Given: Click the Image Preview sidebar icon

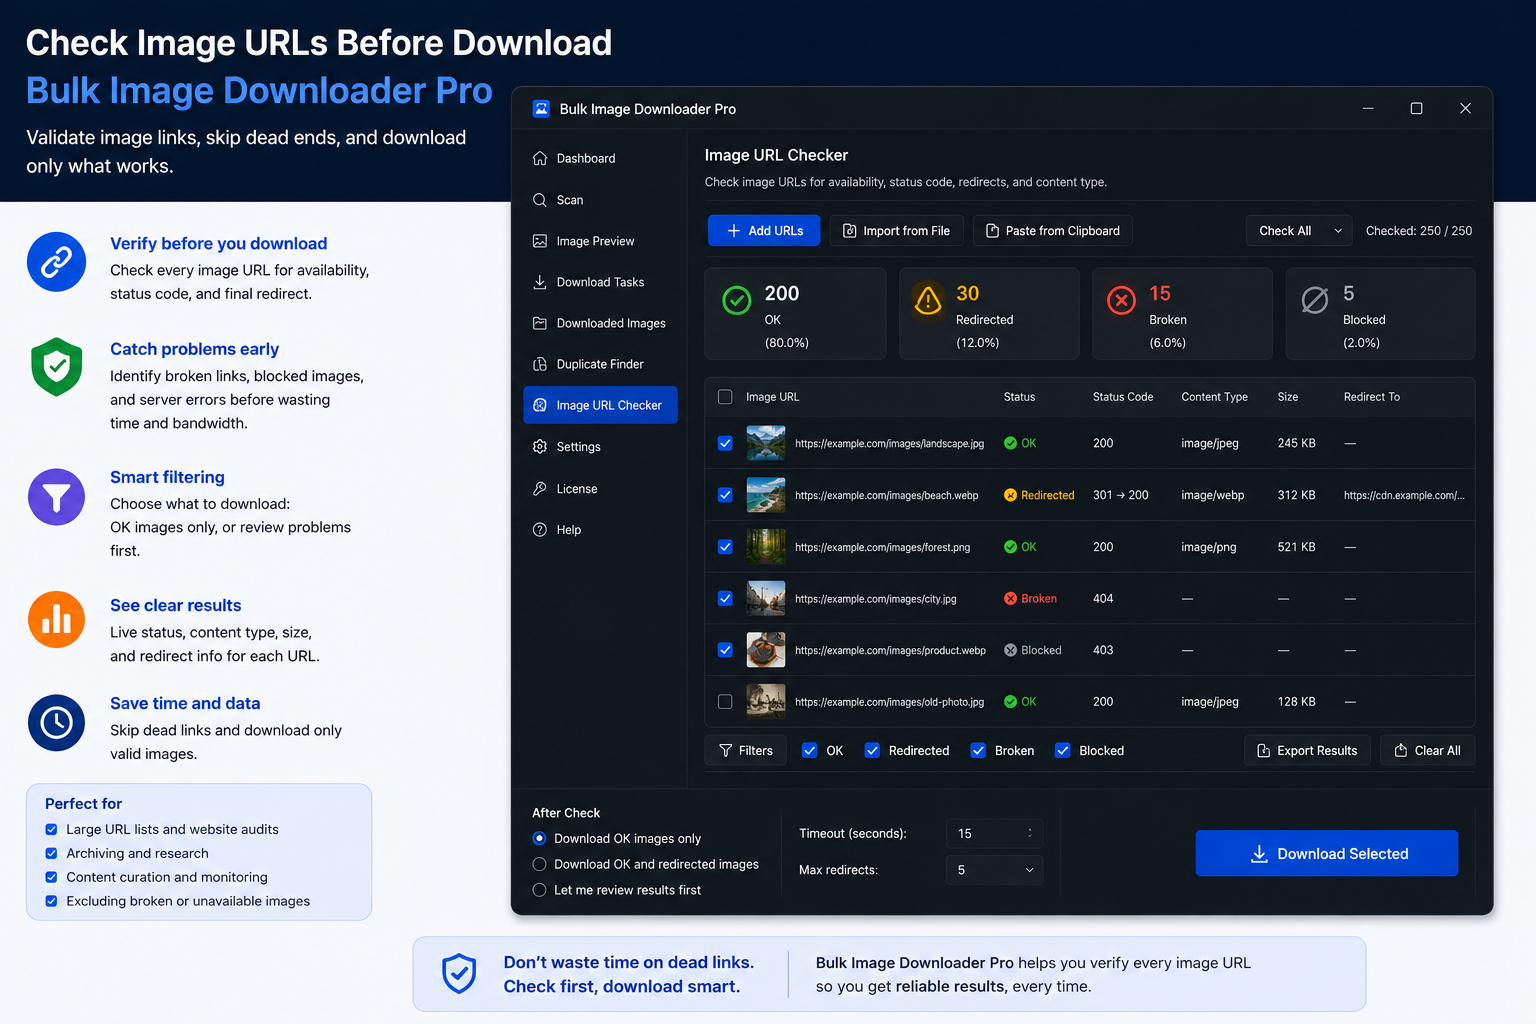Looking at the screenshot, I should pyautogui.click(x=540, y=241).
